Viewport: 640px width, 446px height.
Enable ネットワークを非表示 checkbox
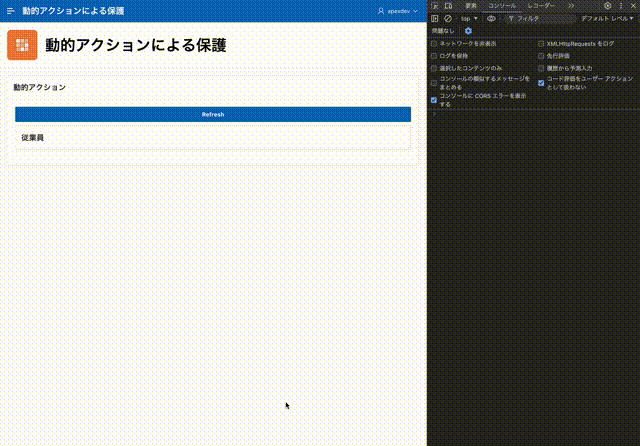434,44
